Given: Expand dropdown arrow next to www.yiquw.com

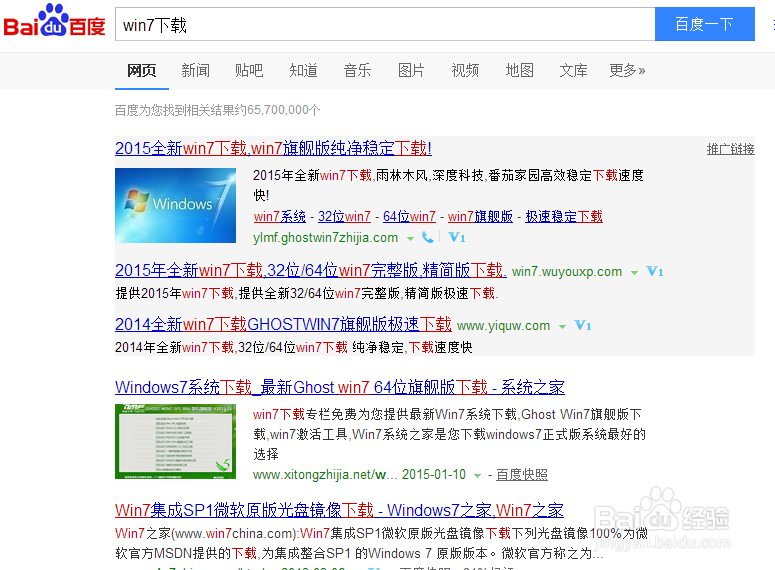Looking at the screenshot, I should [562, 326].
